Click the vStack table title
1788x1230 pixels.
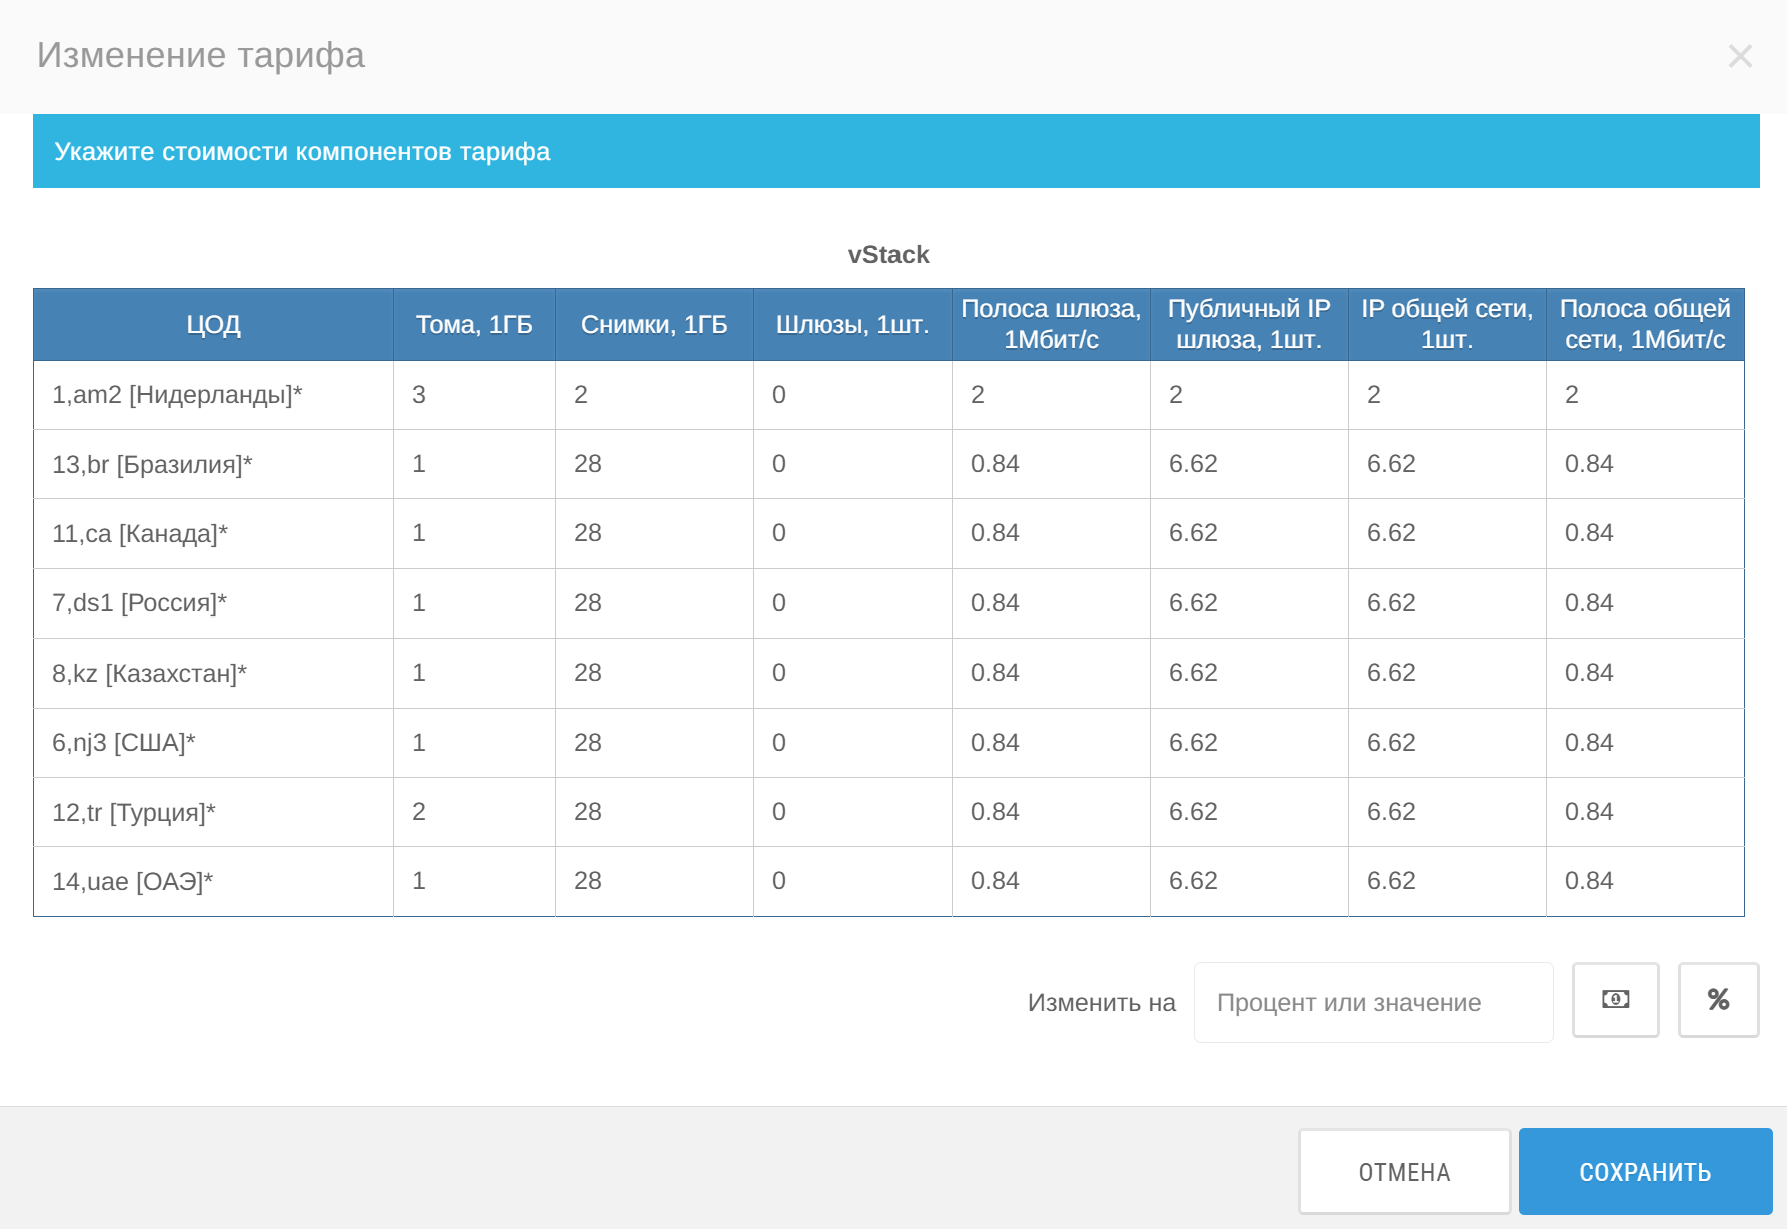(x=888, y=255)
